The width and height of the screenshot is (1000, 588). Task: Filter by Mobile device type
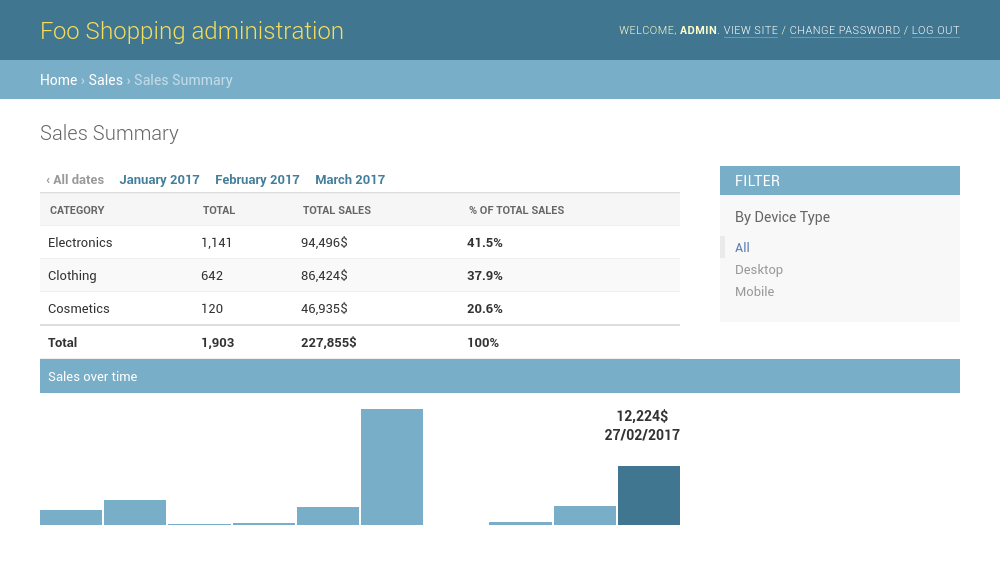(x=754, y=291)
